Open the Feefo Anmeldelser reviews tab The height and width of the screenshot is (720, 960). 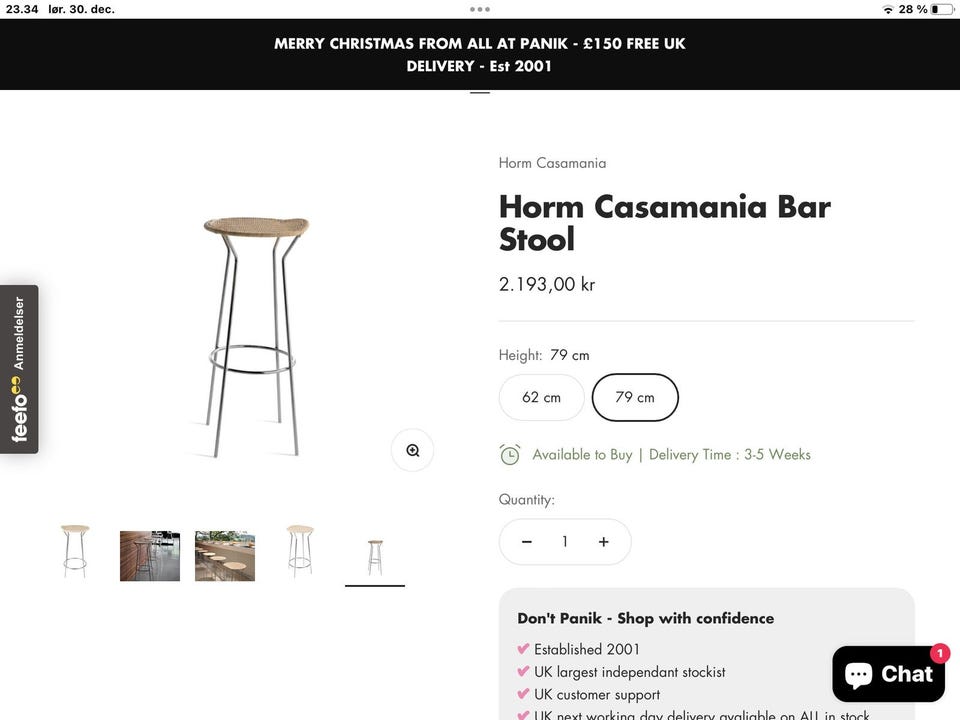pyautogui.click(x=19, y=369)
